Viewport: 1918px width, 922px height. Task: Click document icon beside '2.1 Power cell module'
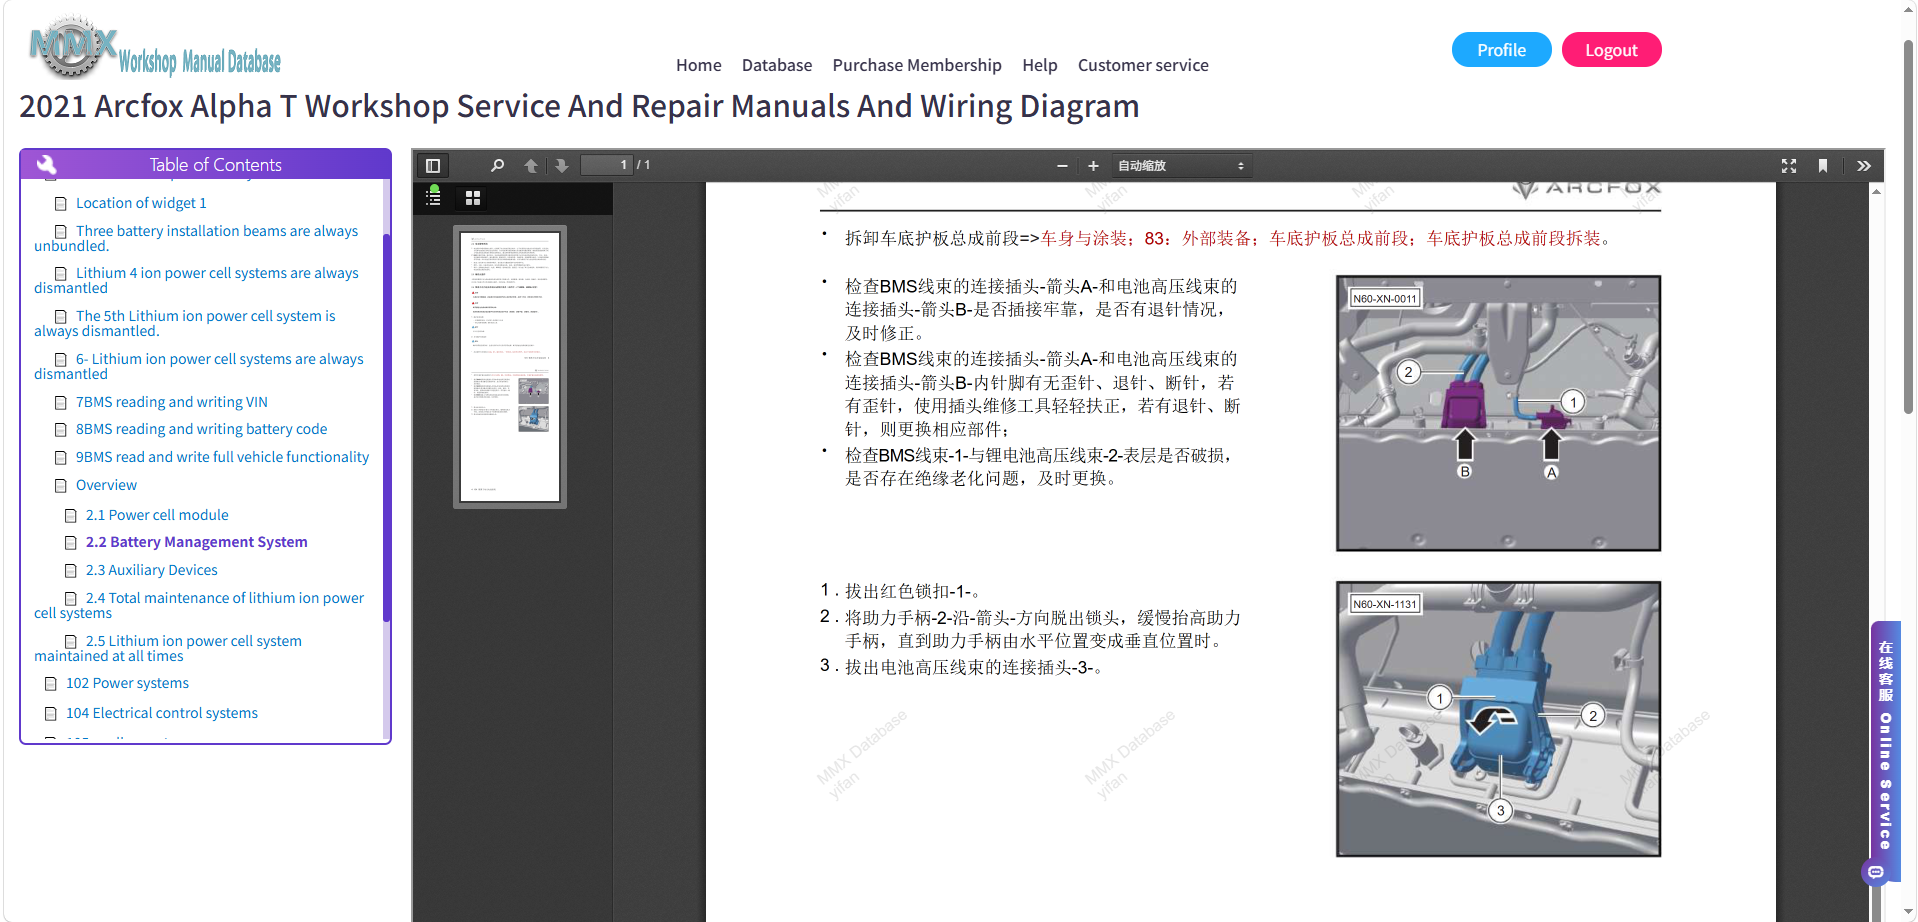[x=71, y=516]
